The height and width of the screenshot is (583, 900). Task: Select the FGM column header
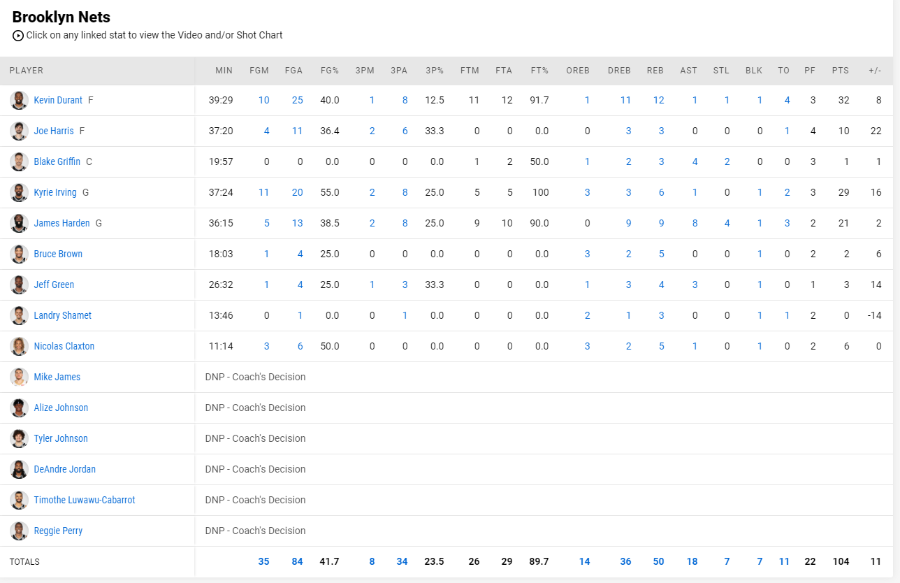(x=259, y=71)
